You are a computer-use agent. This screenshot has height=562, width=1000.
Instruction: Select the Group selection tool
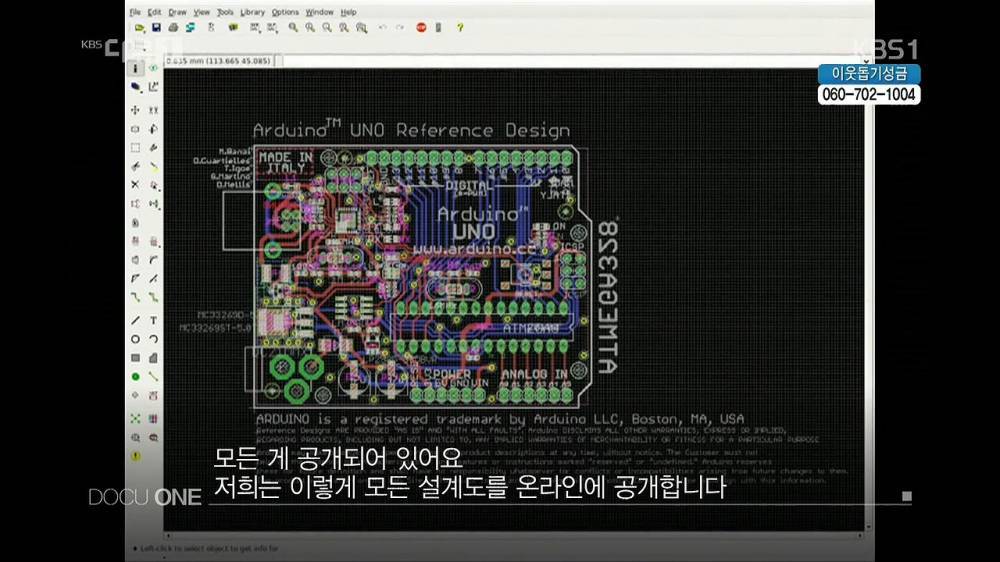[x=135, y=147]
